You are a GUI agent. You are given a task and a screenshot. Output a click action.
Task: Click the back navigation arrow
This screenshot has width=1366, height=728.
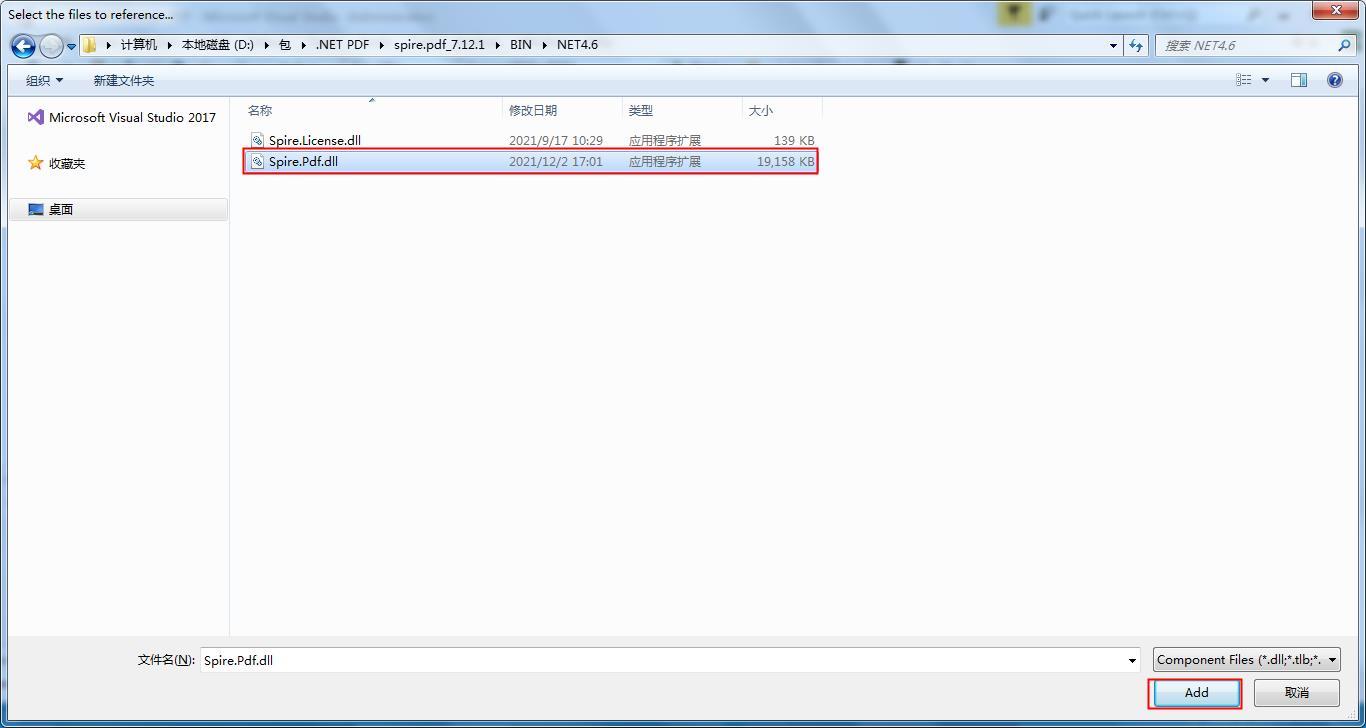pos(22,45)
